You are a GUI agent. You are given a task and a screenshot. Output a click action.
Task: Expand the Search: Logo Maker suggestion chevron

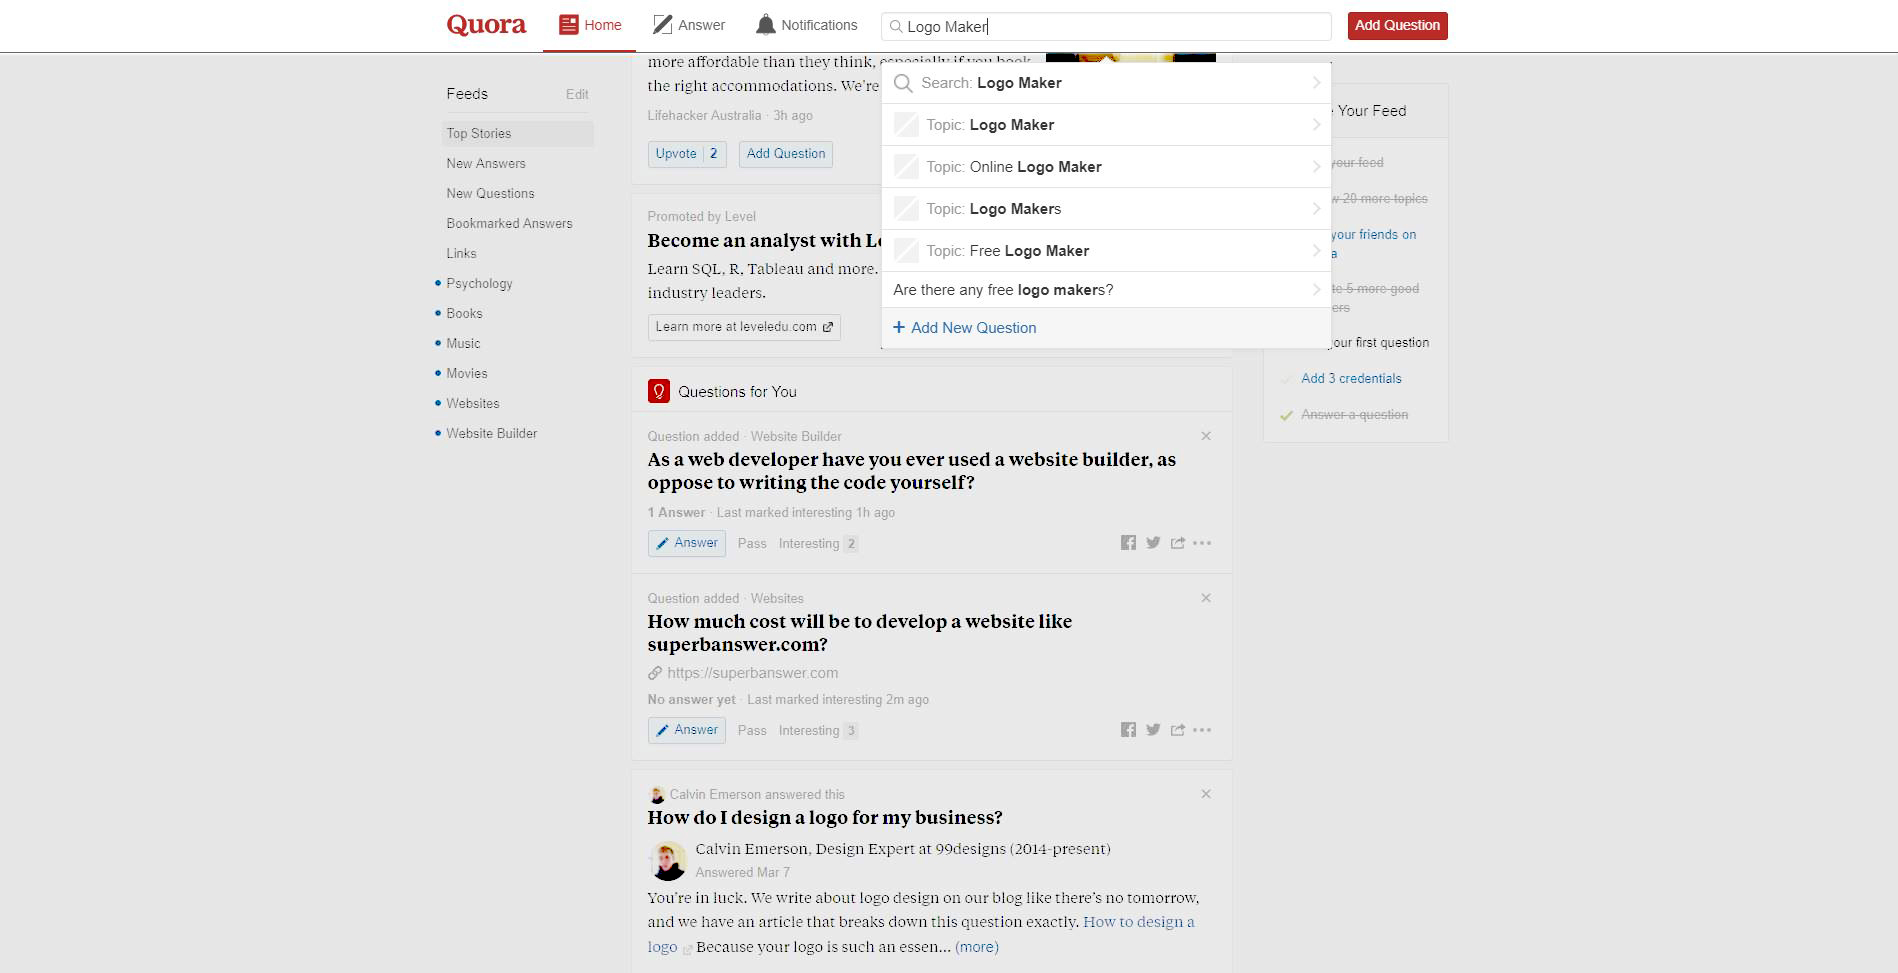tap(1317, 83)
